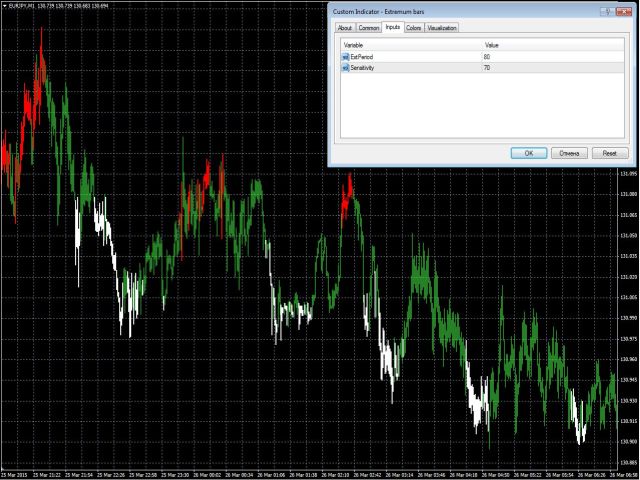Switch to the About tab
Image resolution: width=640 pixels, height=480 pixels.
345,28
